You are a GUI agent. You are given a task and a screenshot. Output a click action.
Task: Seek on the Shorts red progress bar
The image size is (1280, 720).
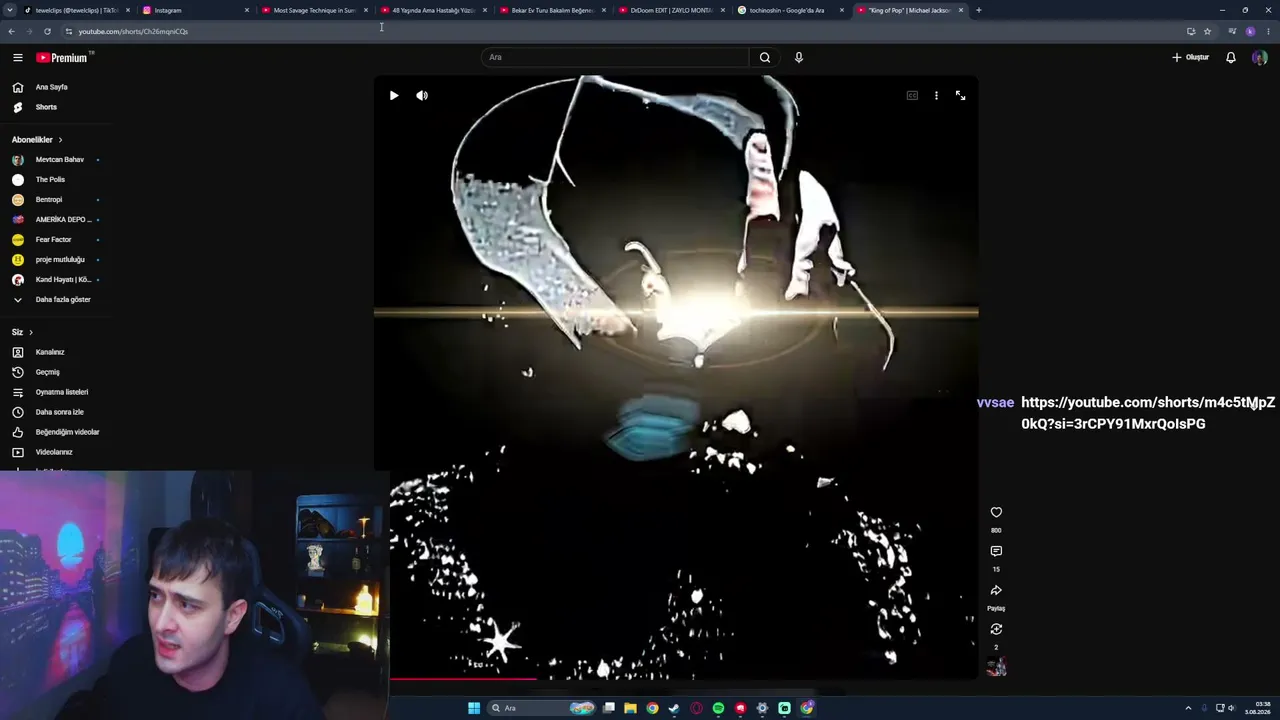click(x=676, y=679)
